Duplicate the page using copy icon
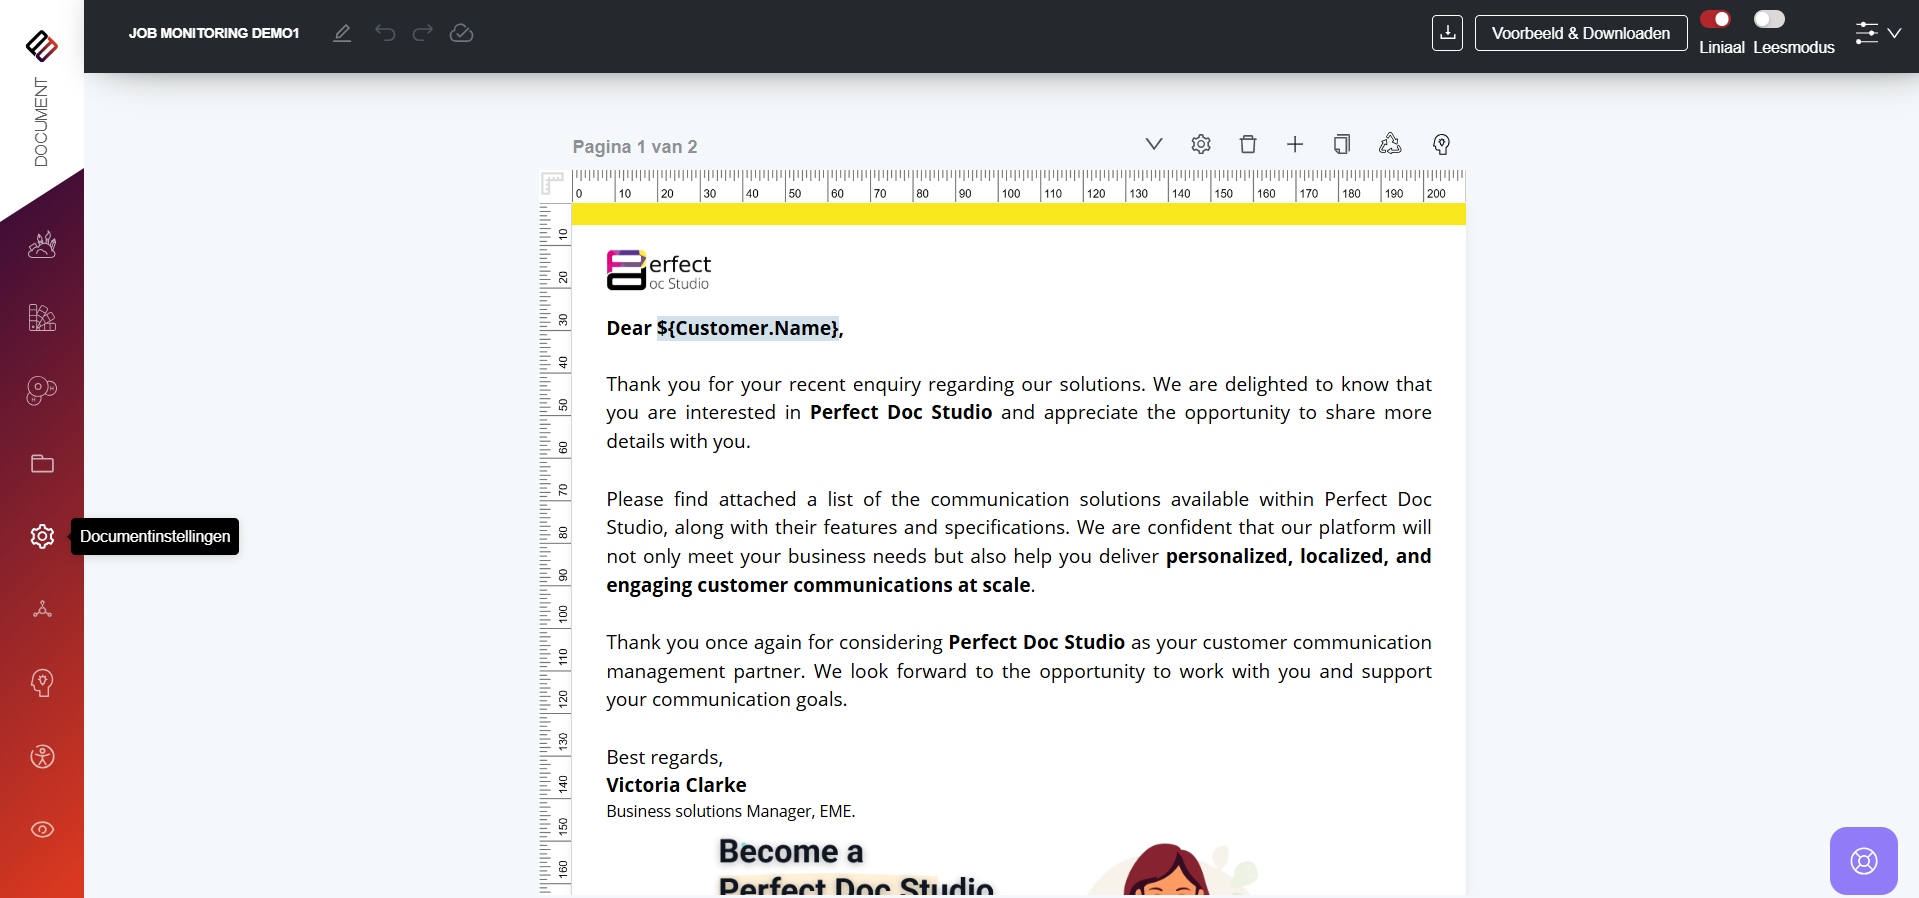Screen dimensions: 1919x898 click(x=1342, y=144)
